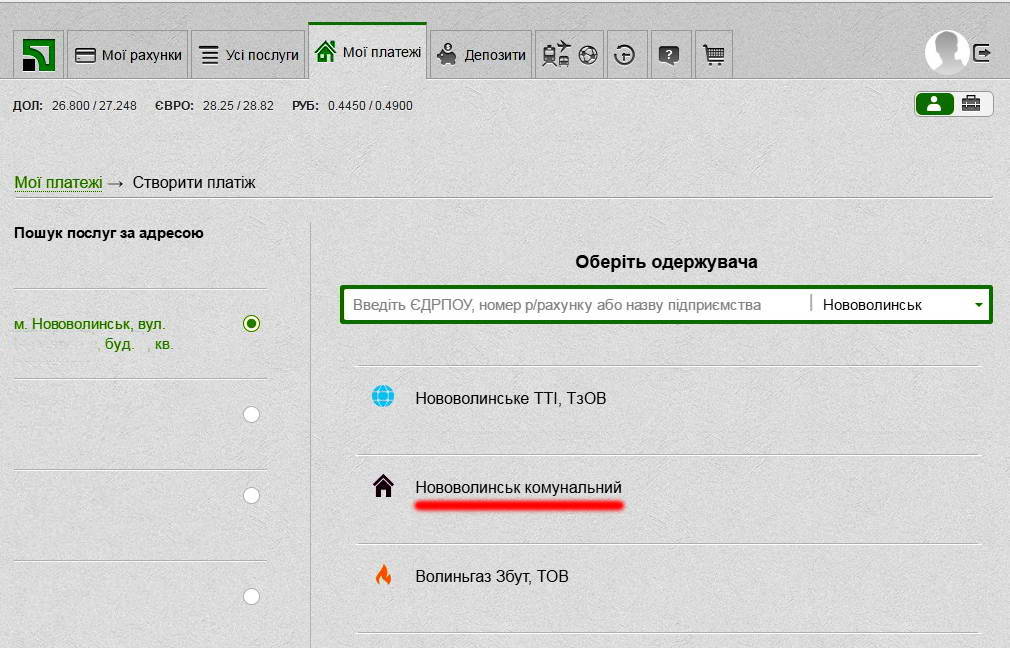1010x648 pixels.
Task: Open the help question mark icon
Action: point(669,55)
